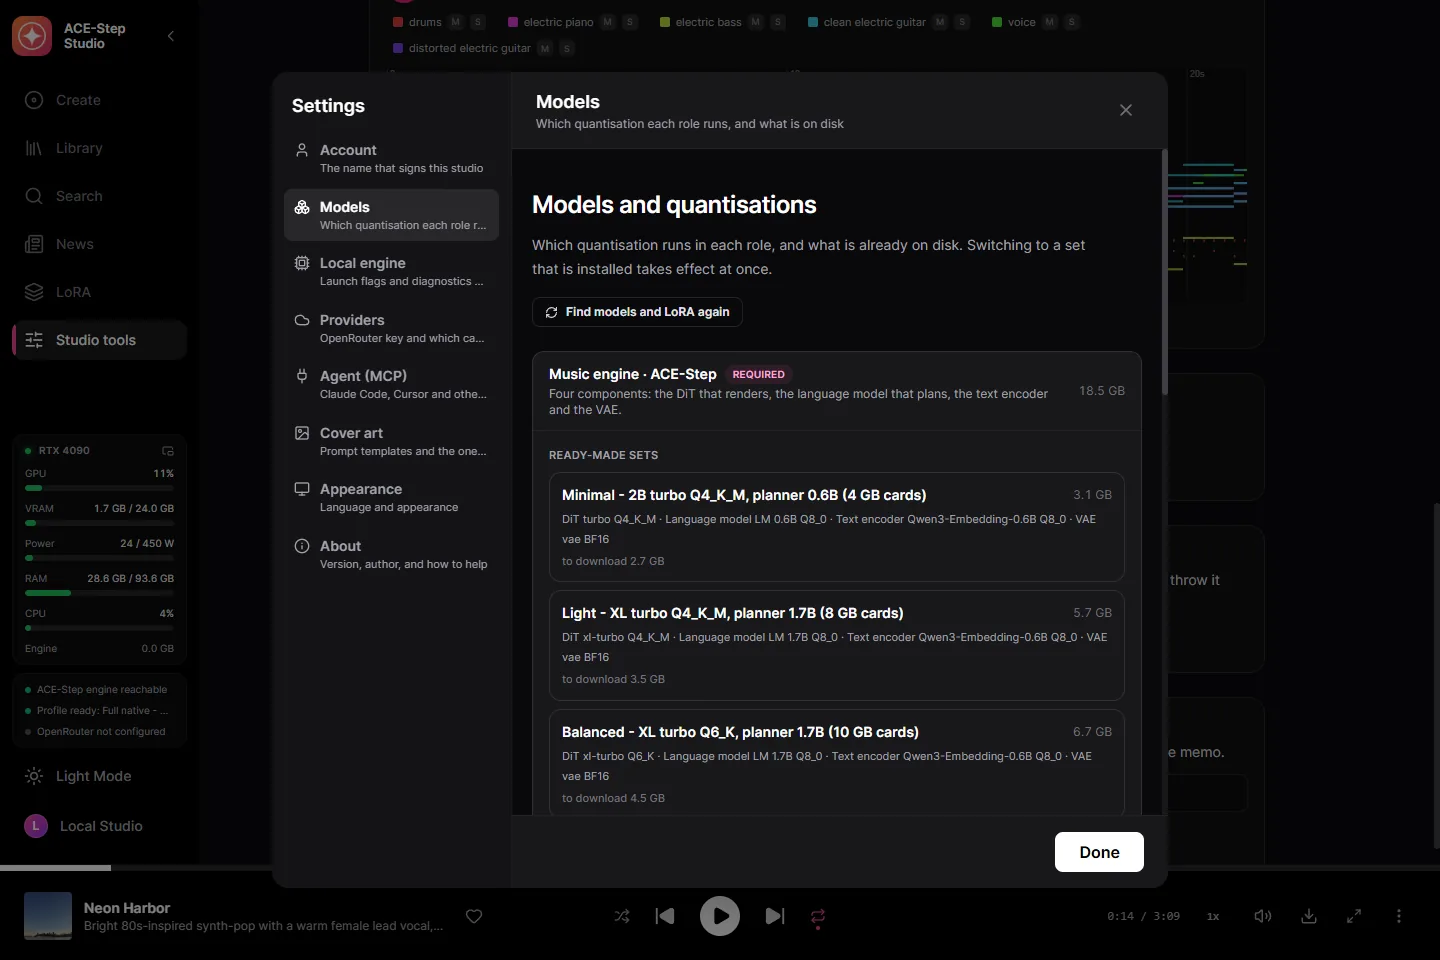Solo the drums track
This screenshot has width=1440, height=960.
[x=478, y=22]
